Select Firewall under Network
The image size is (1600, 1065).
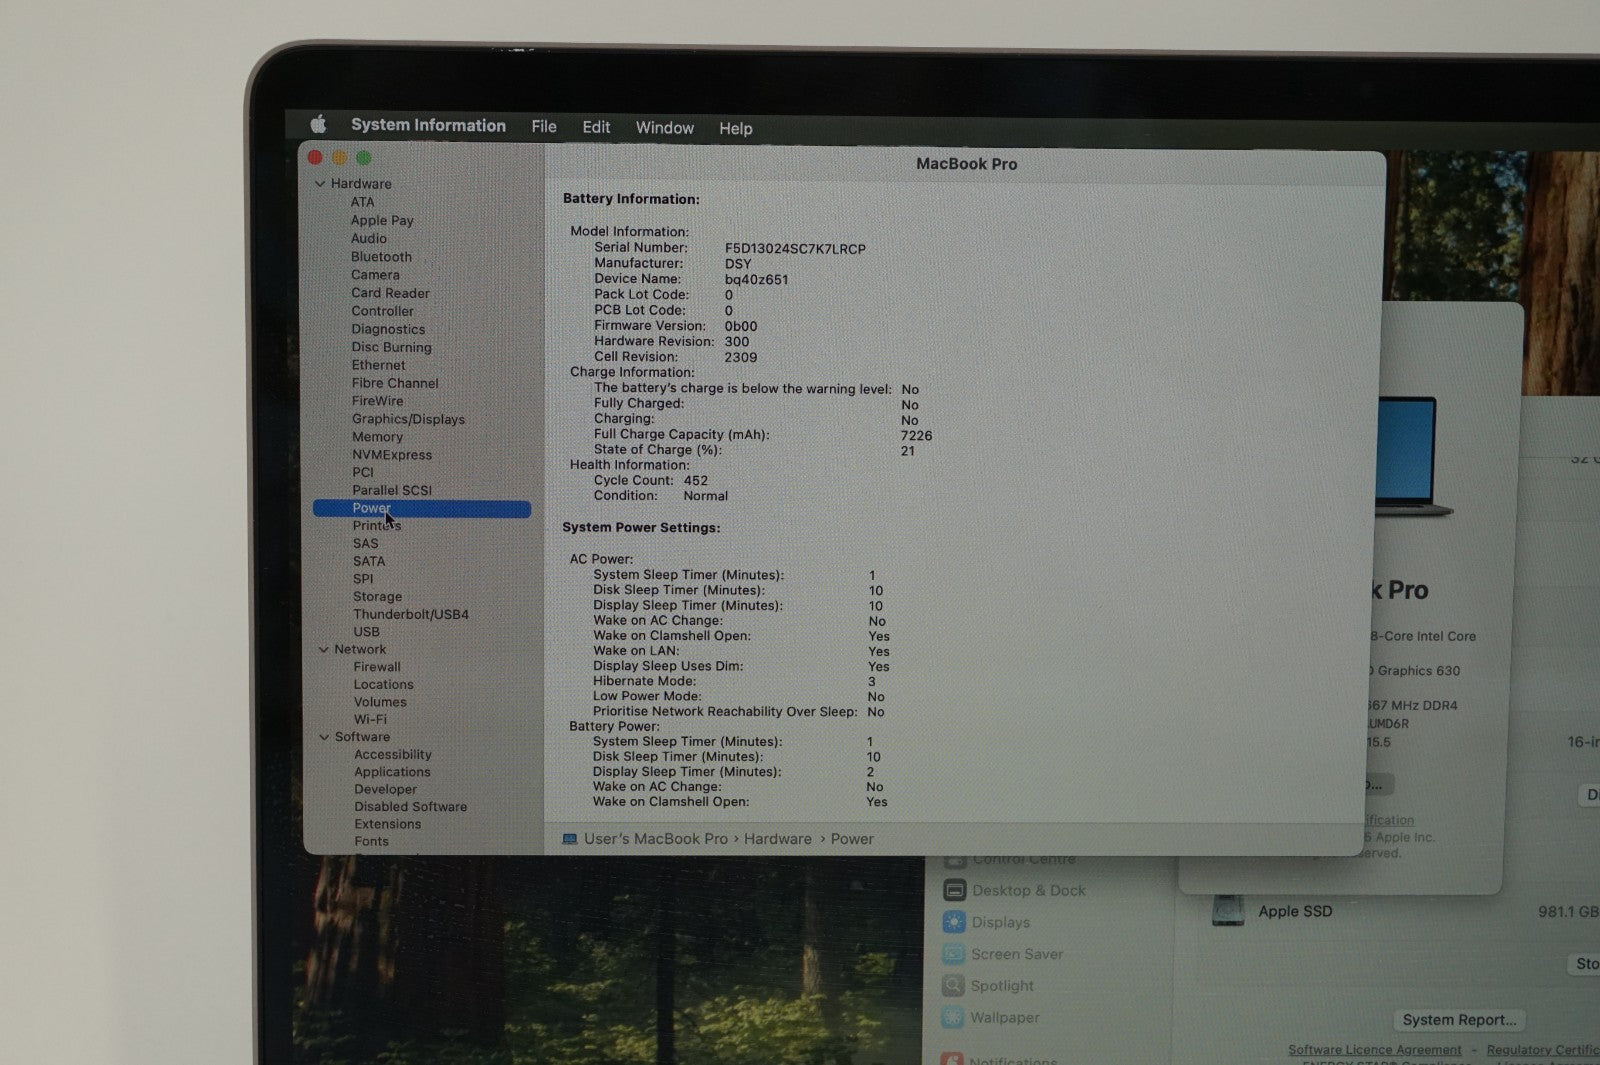coord(376,667)
